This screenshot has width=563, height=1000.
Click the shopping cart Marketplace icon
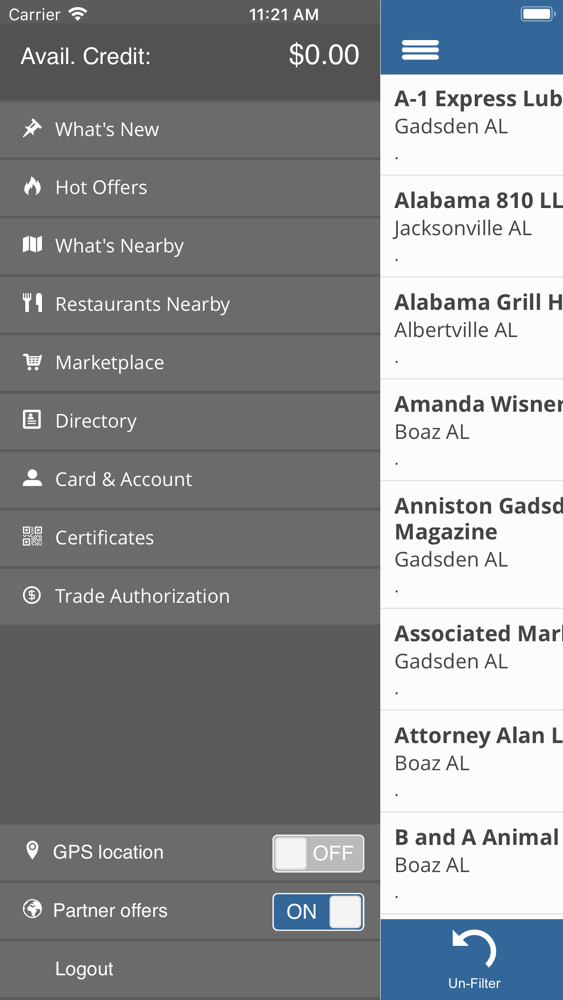pyautogui.click(x=32, y=362)
